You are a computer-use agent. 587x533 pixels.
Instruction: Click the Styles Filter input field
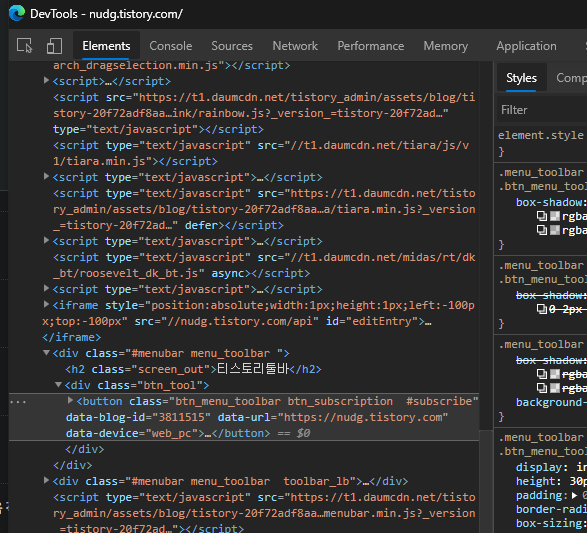click(542, 110)
